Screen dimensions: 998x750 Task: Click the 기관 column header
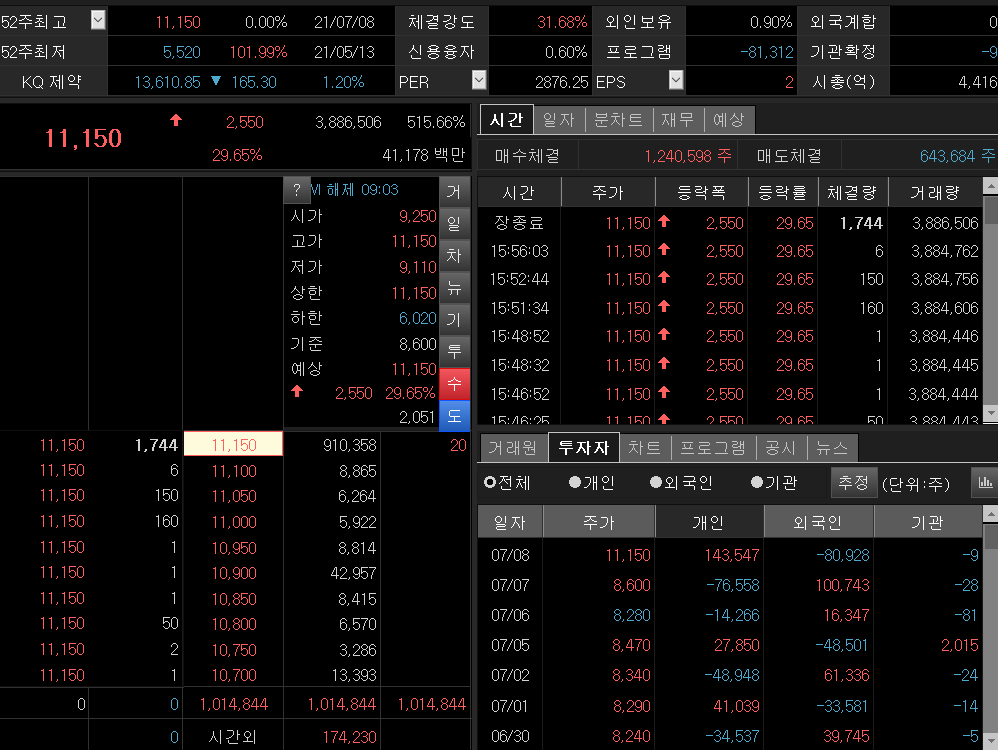tap(927, 522)
